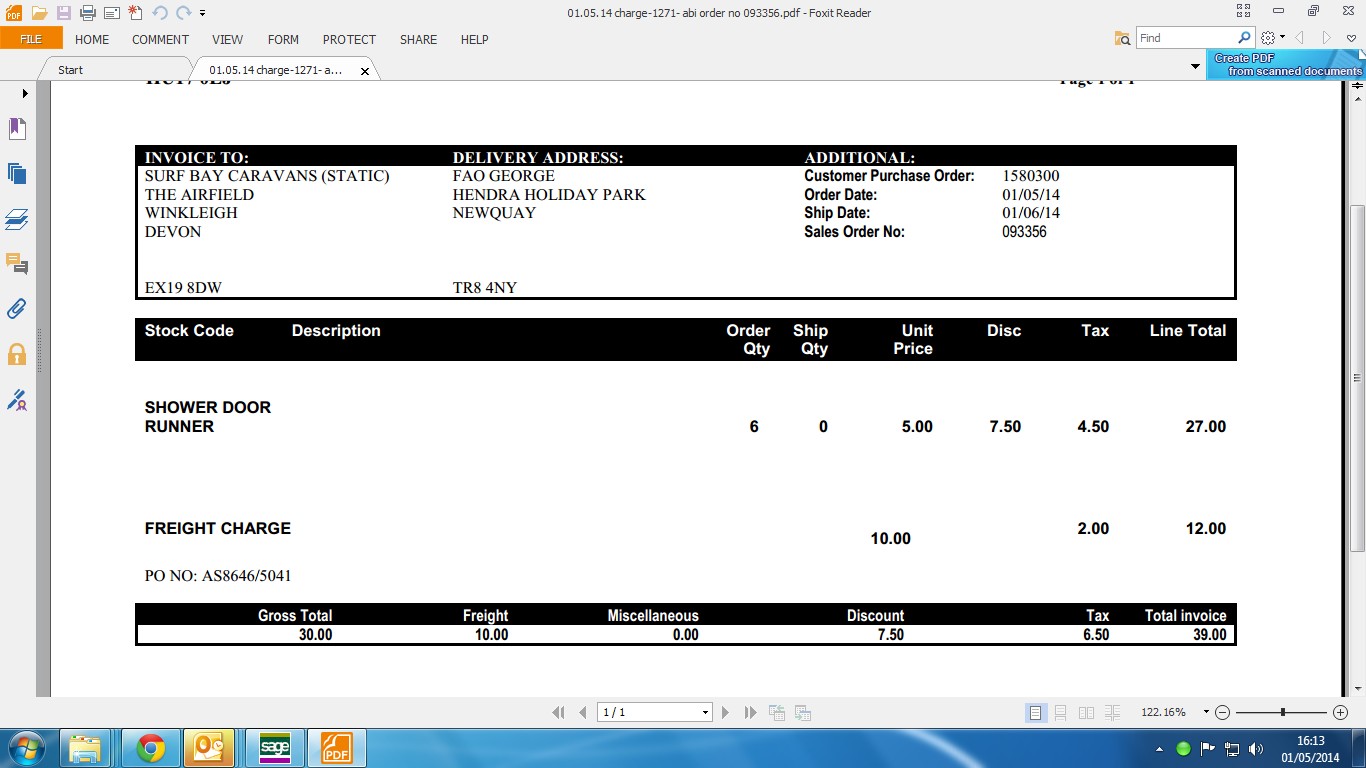The image size is (1366, 768).
Task: Click the magnifier icon in the Find box
Action: click(1245, 38)
